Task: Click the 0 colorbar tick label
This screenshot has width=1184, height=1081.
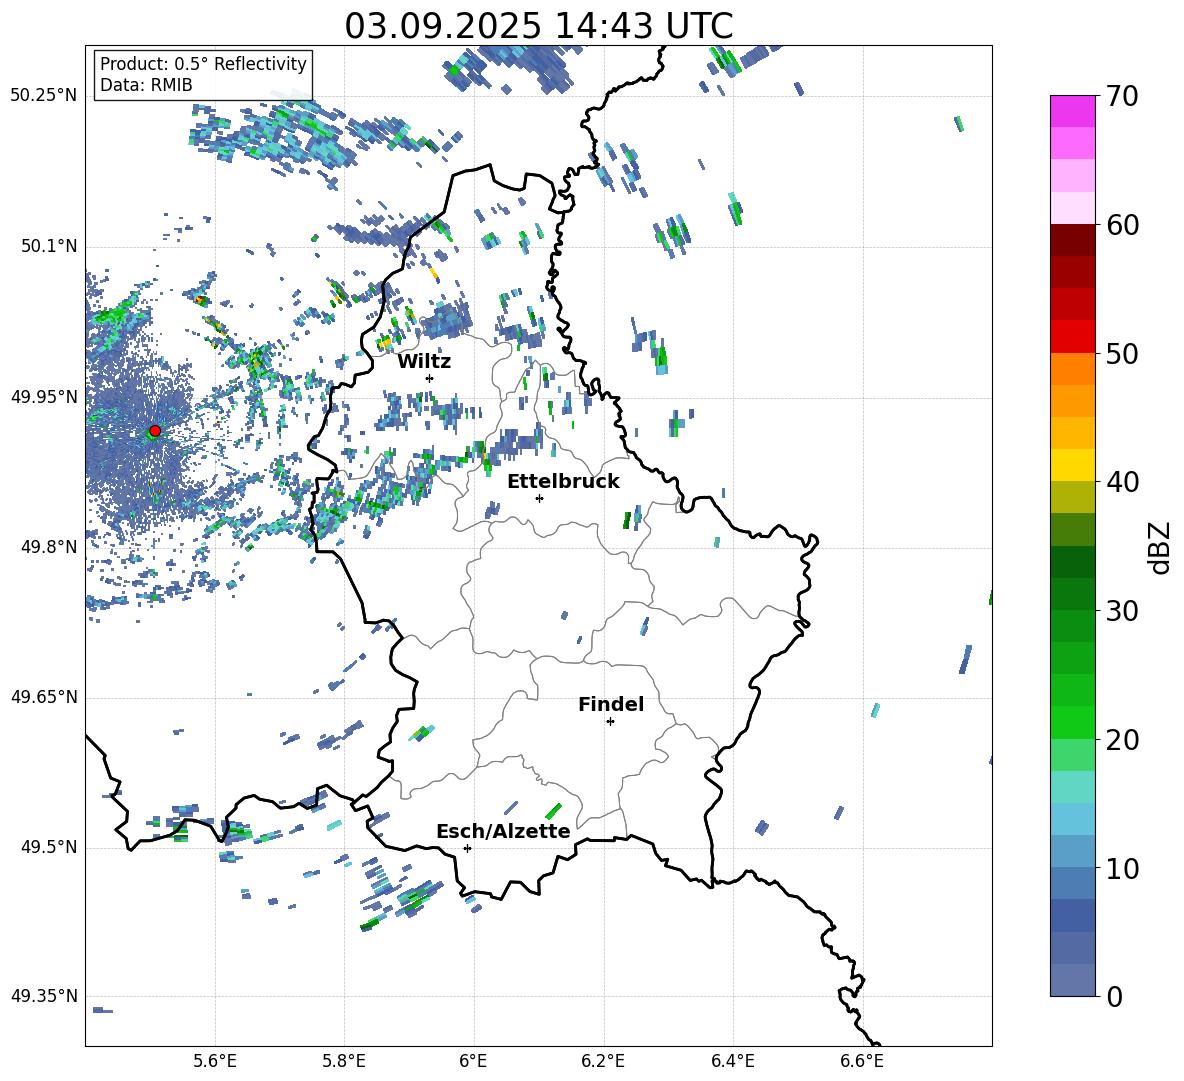Action: tap(1114, 996)
